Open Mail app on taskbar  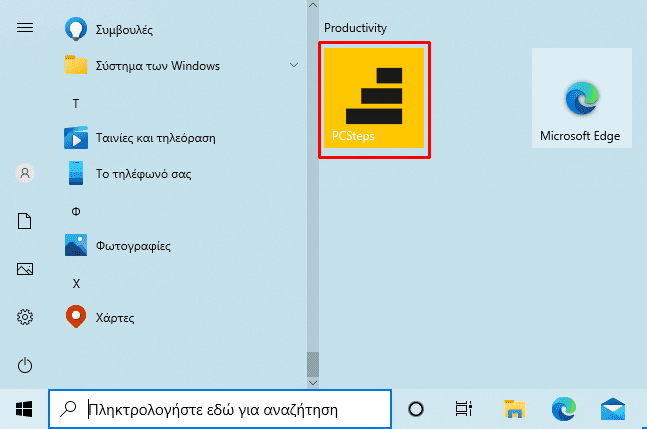(613, 409)
